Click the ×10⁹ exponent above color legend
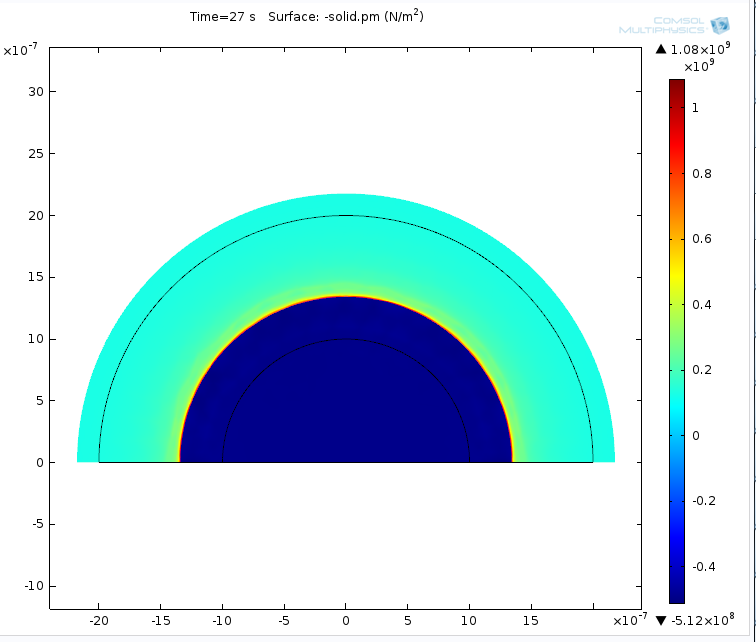 coord(697,67)
